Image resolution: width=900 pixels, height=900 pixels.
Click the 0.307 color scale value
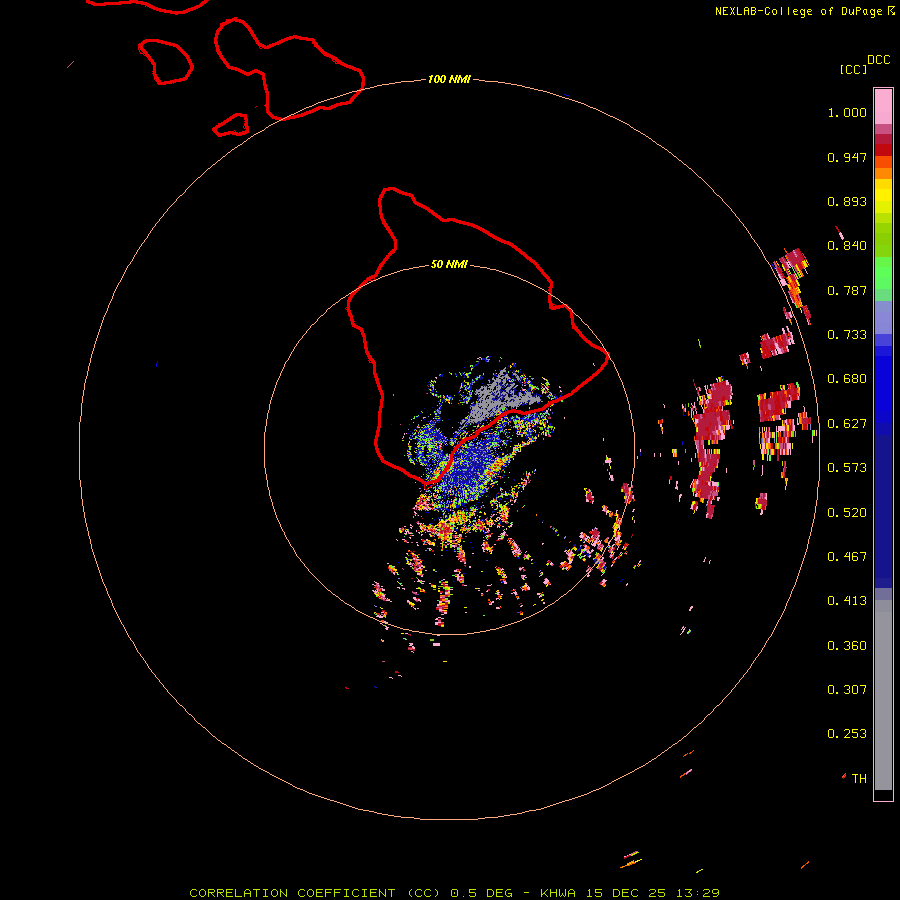pyautogui.click(x=847, y=690)
